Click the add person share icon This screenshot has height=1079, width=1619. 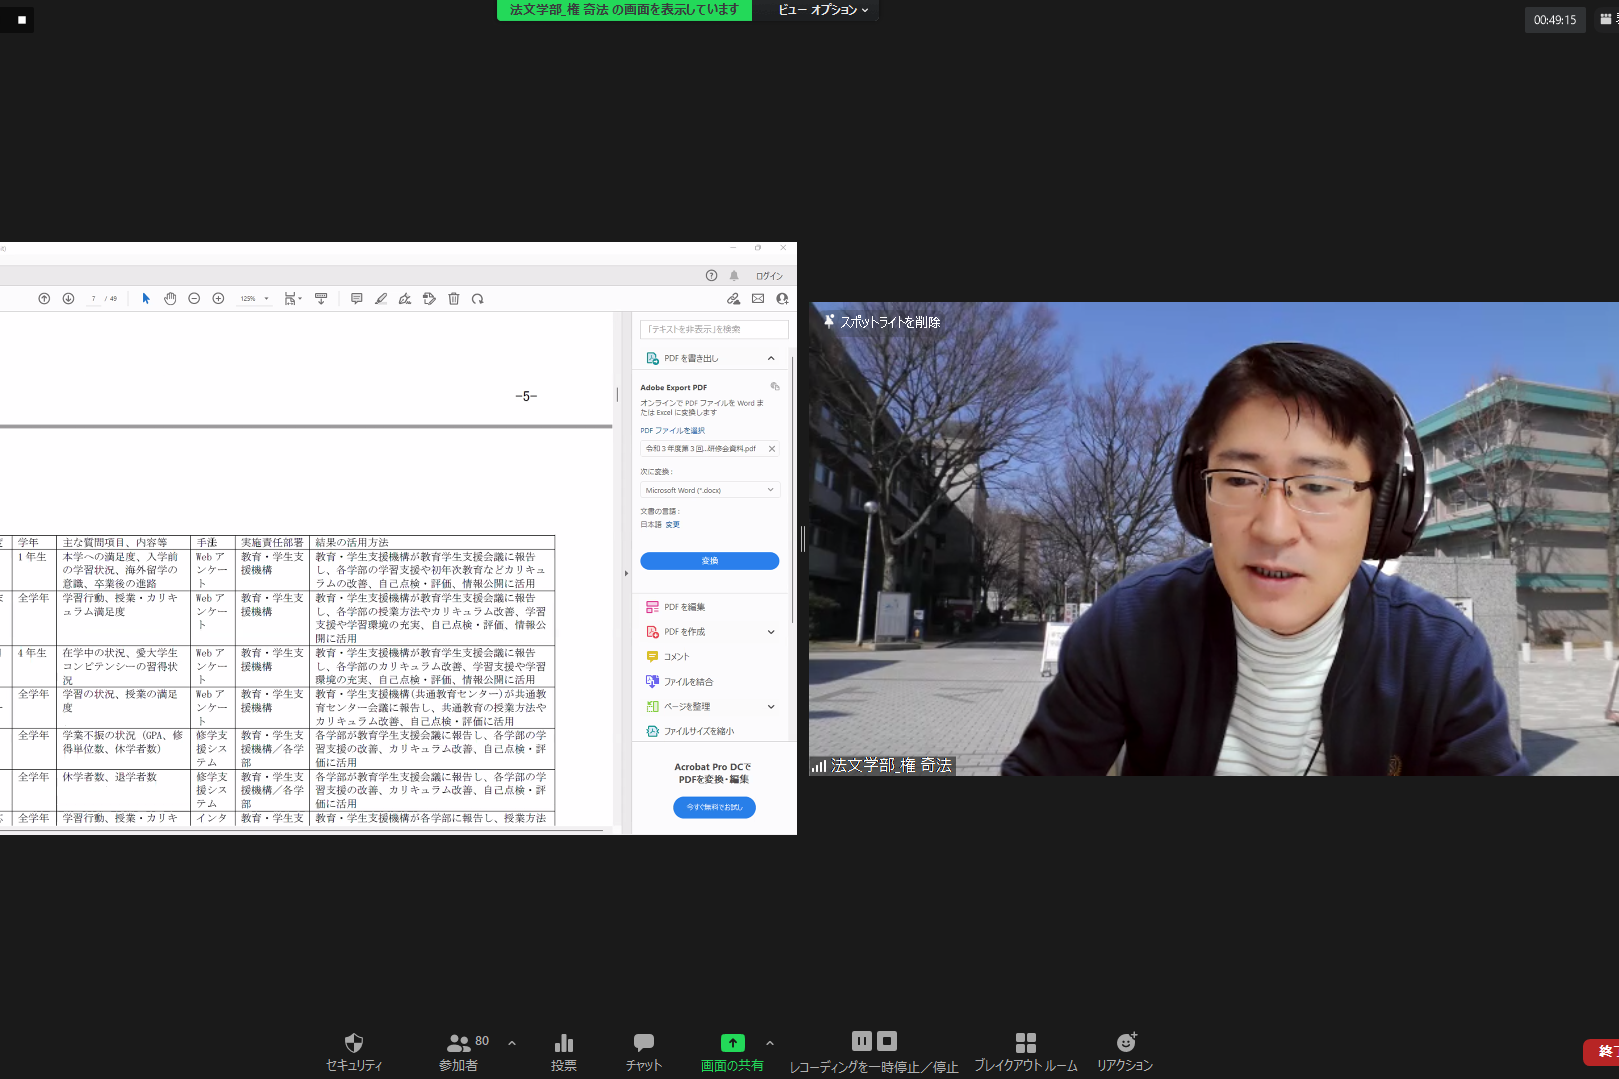(782, 299)
